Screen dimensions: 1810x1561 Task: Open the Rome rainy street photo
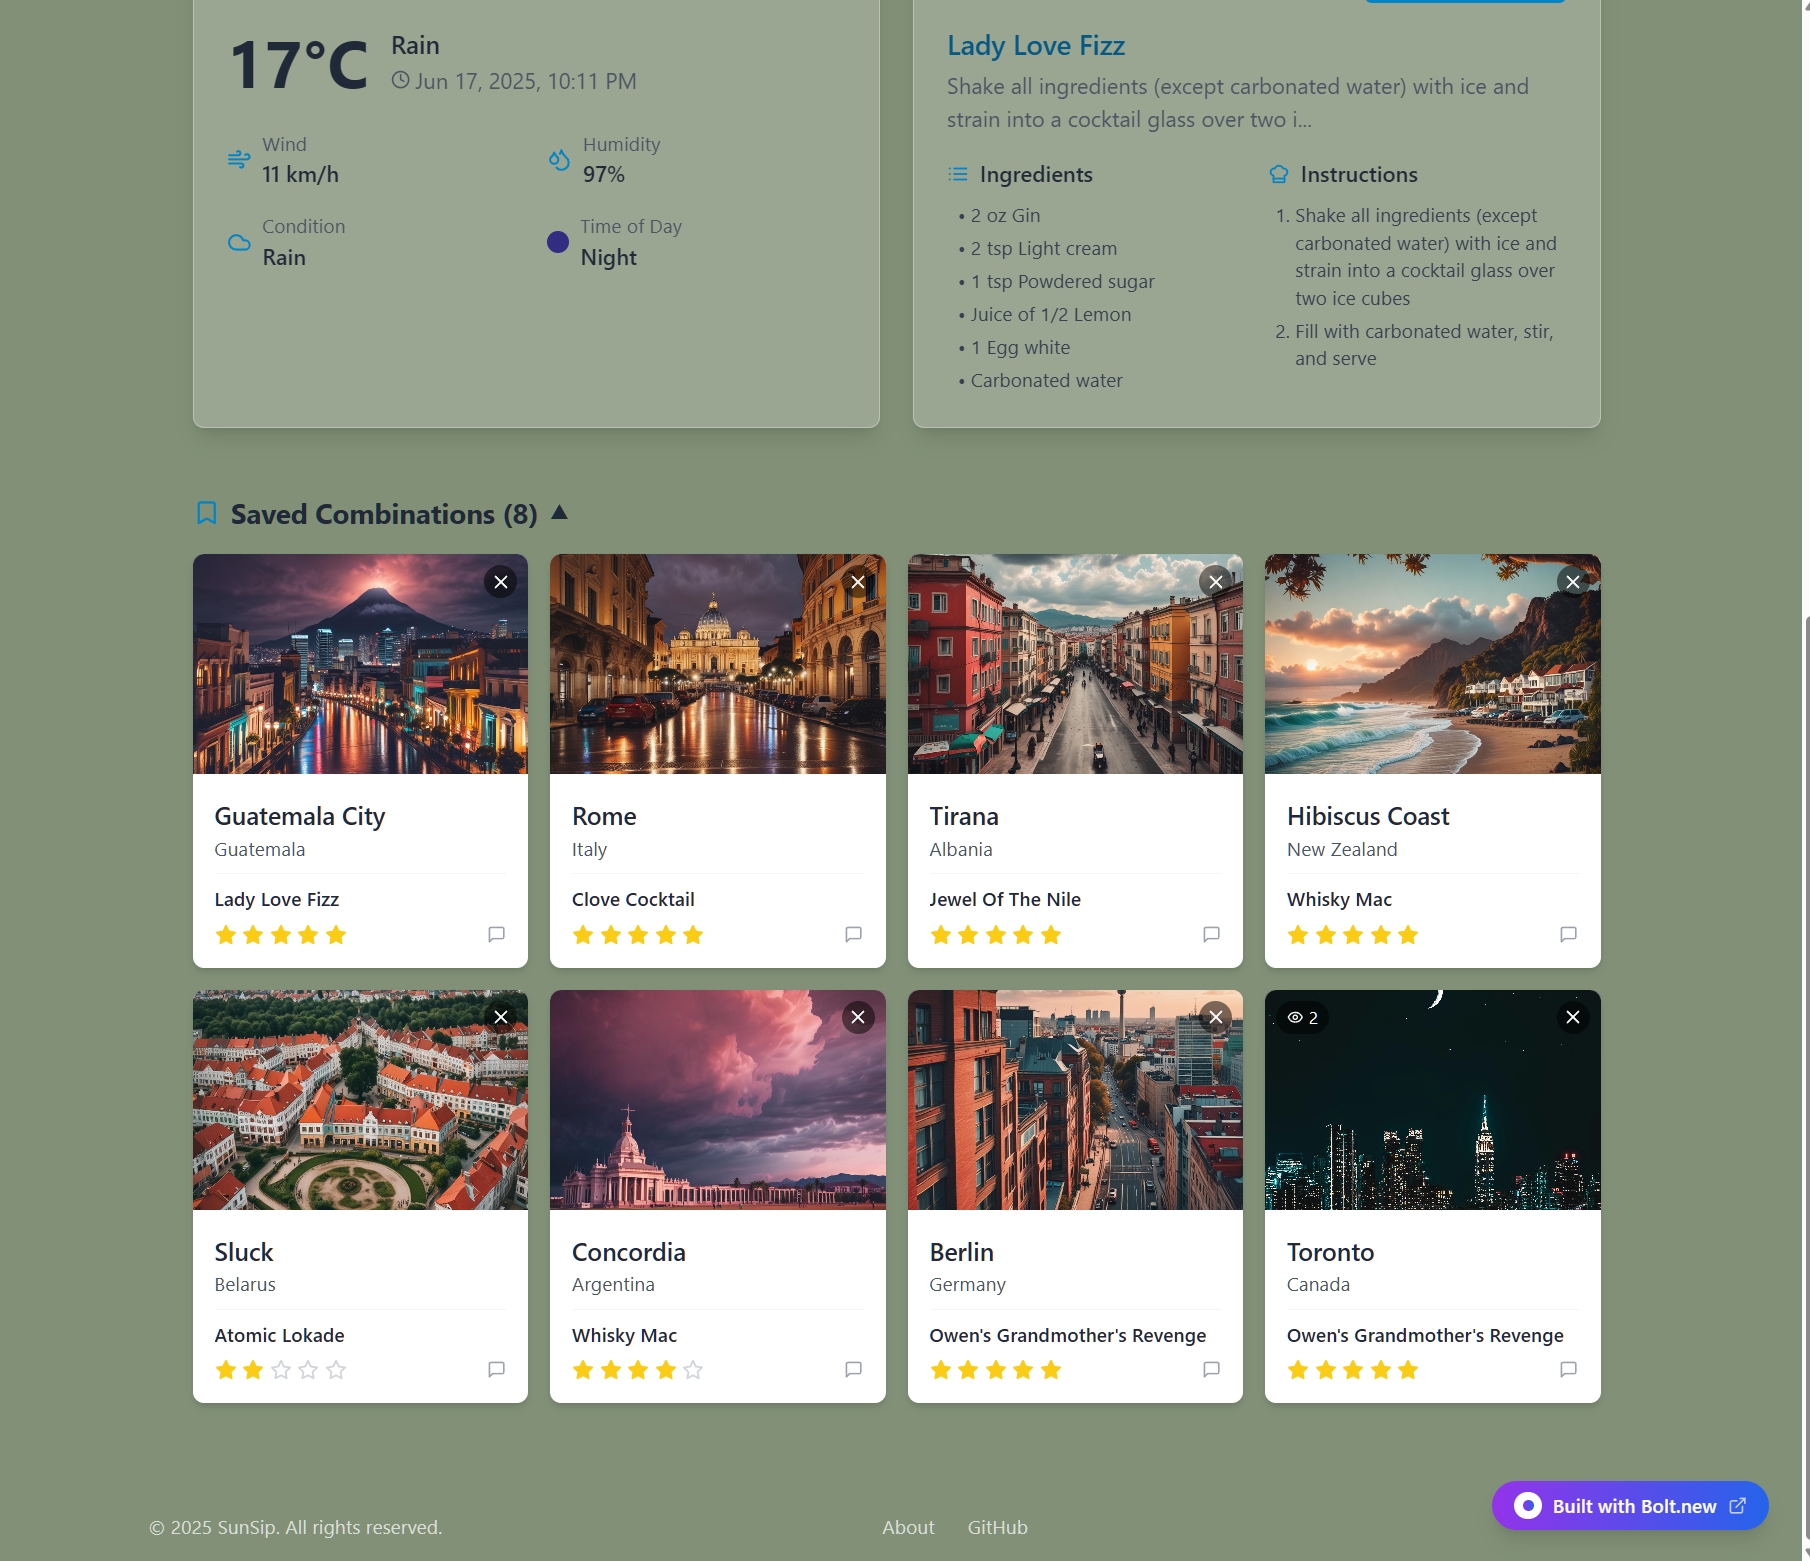[718, 664]
